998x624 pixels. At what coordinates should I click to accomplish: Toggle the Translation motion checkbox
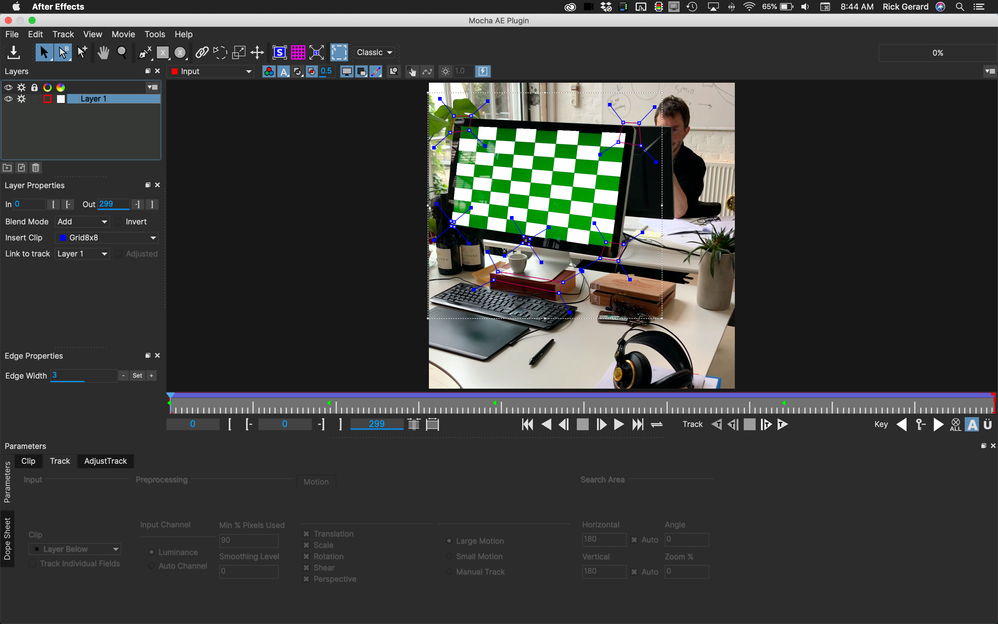[306, 534]
